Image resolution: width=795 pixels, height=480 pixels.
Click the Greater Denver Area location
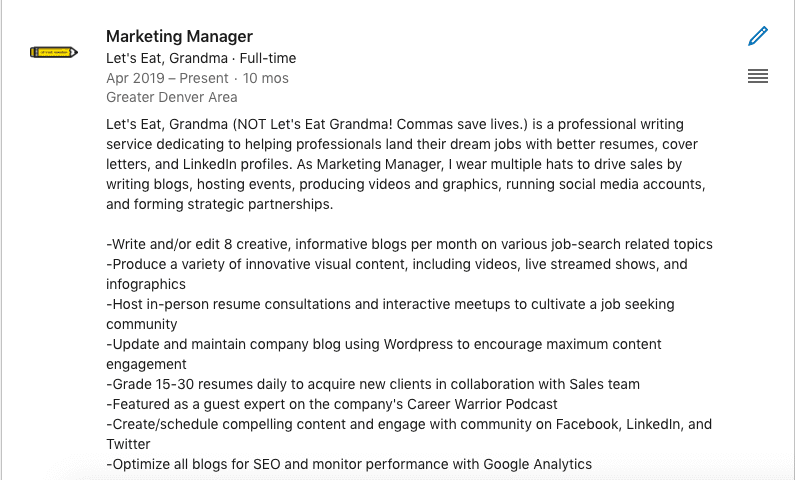tap(171, 97)
